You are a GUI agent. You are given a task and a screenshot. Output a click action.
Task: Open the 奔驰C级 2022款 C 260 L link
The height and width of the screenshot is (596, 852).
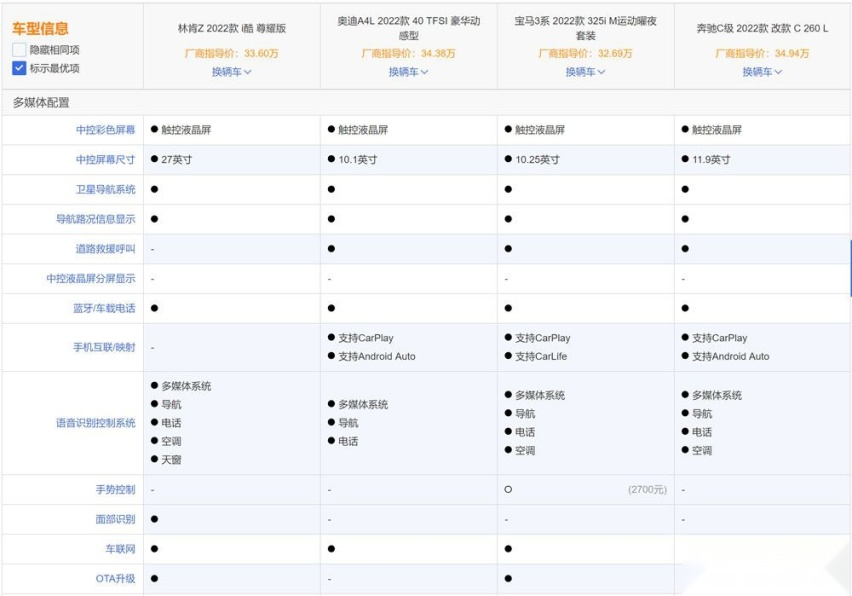coord(762,28)
